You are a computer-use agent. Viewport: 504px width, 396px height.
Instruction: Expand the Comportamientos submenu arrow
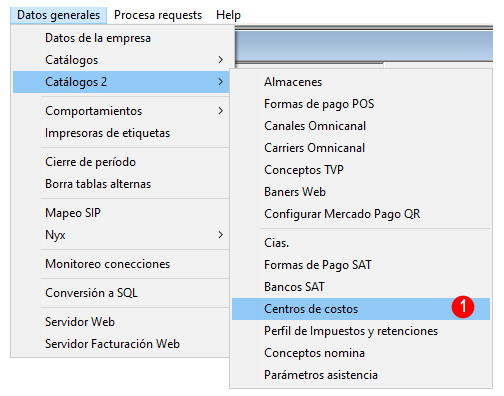[x=220, y=111]
